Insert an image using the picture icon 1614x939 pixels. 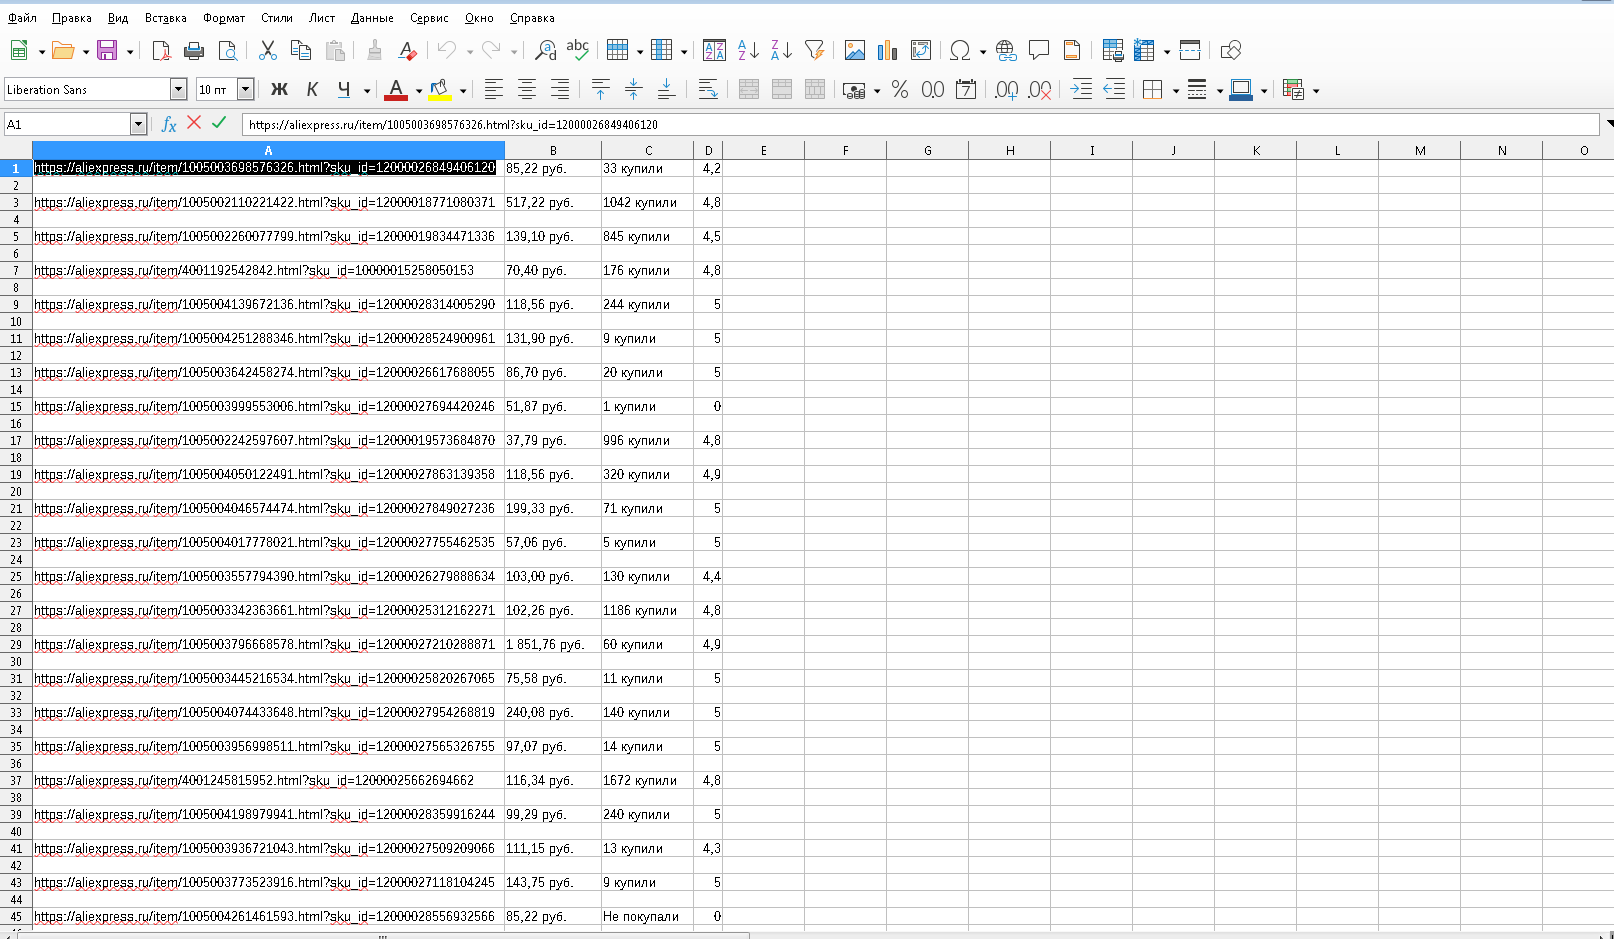pyautogui.click(x=855, y=50)
